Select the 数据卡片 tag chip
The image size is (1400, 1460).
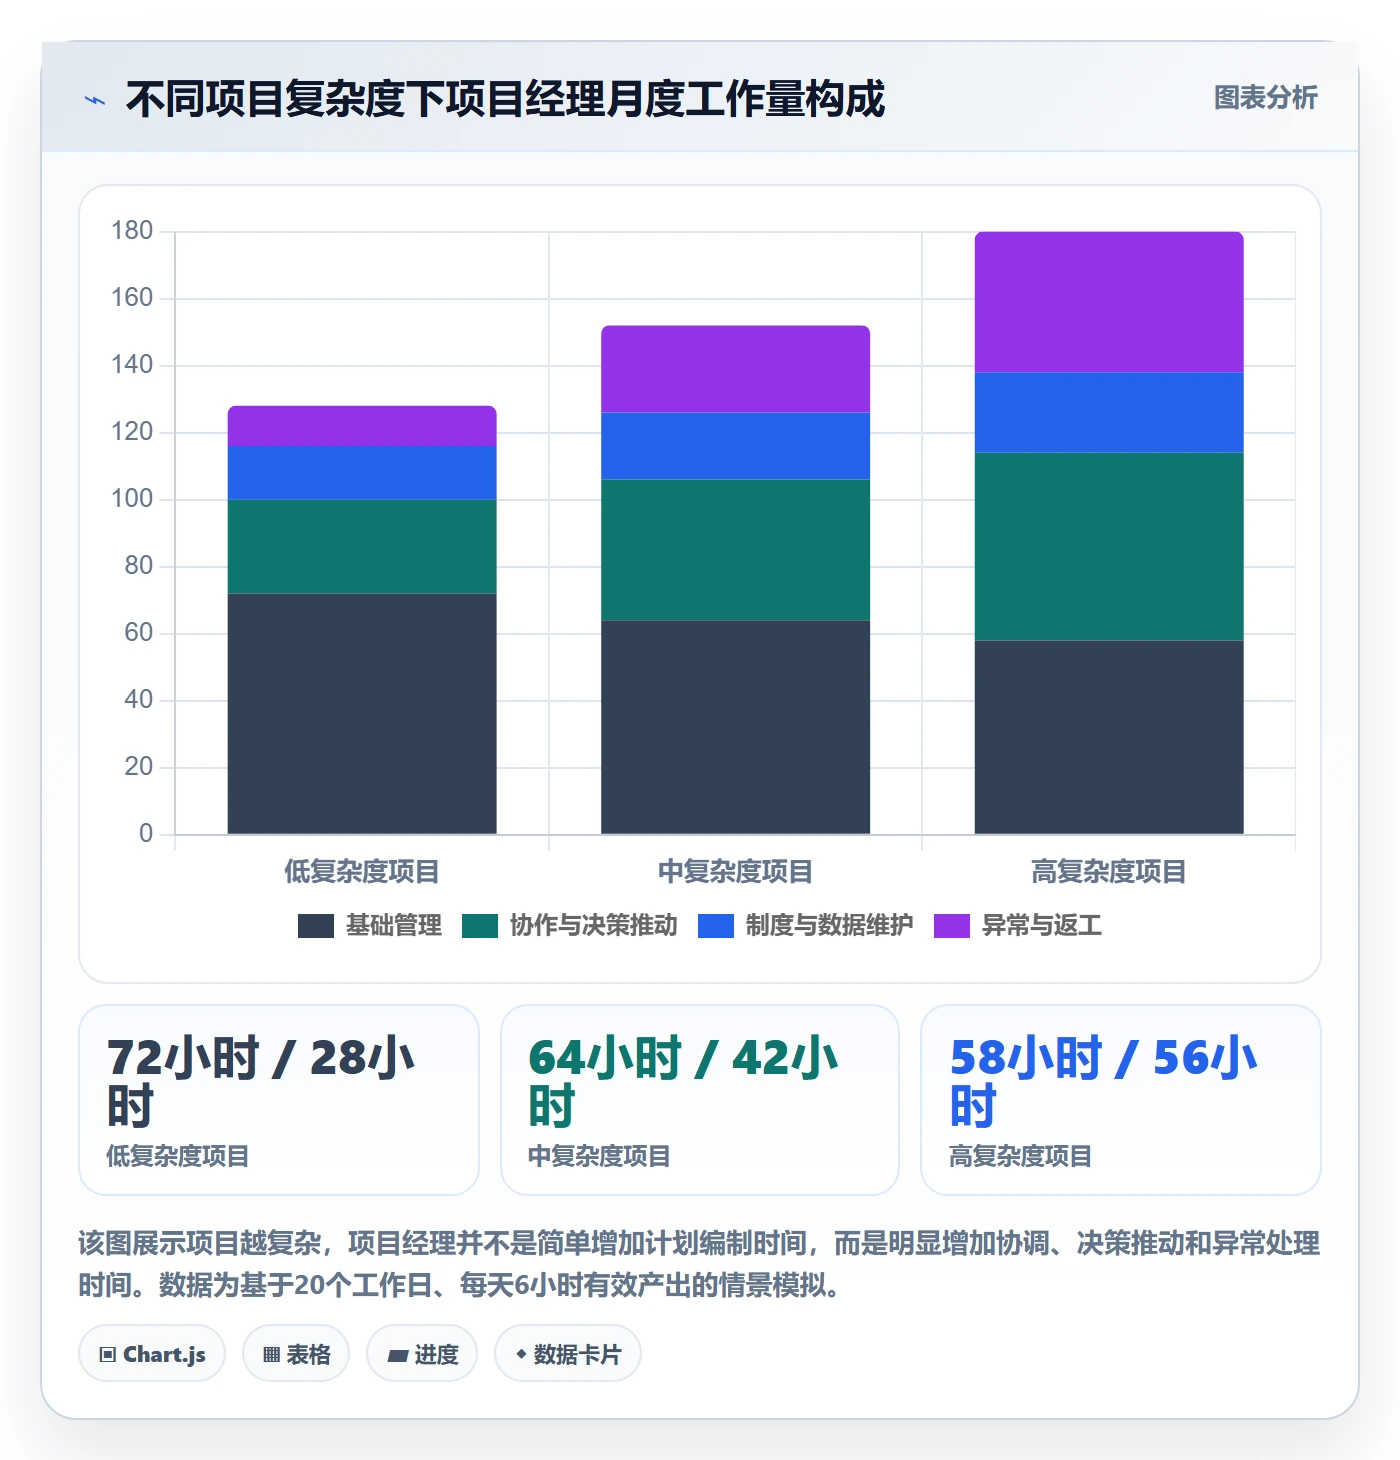coord(568,1354)
